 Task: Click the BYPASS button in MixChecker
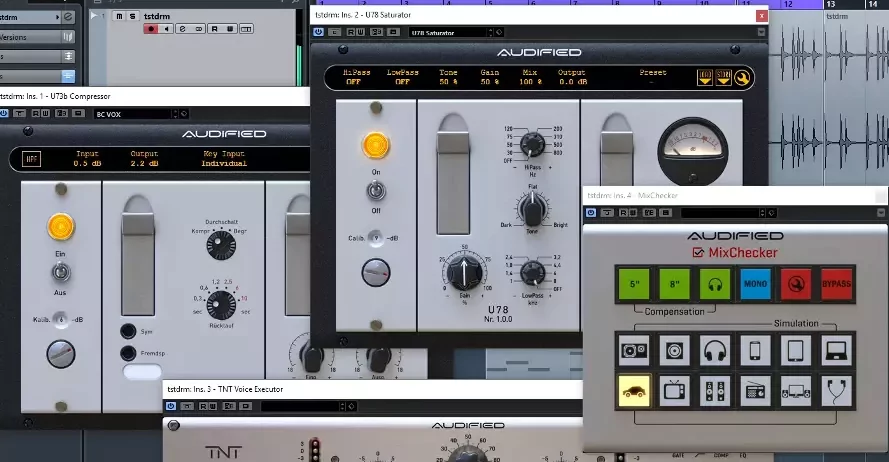[x=836, y=283]
